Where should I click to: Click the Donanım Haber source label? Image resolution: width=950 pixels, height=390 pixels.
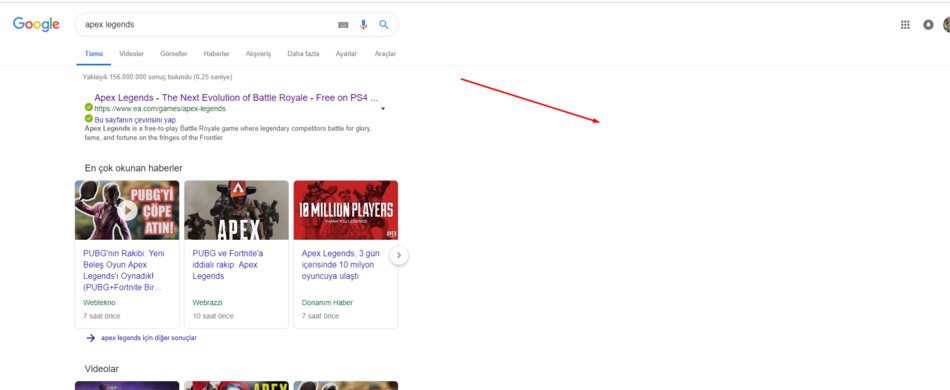(x=327, y=303)
